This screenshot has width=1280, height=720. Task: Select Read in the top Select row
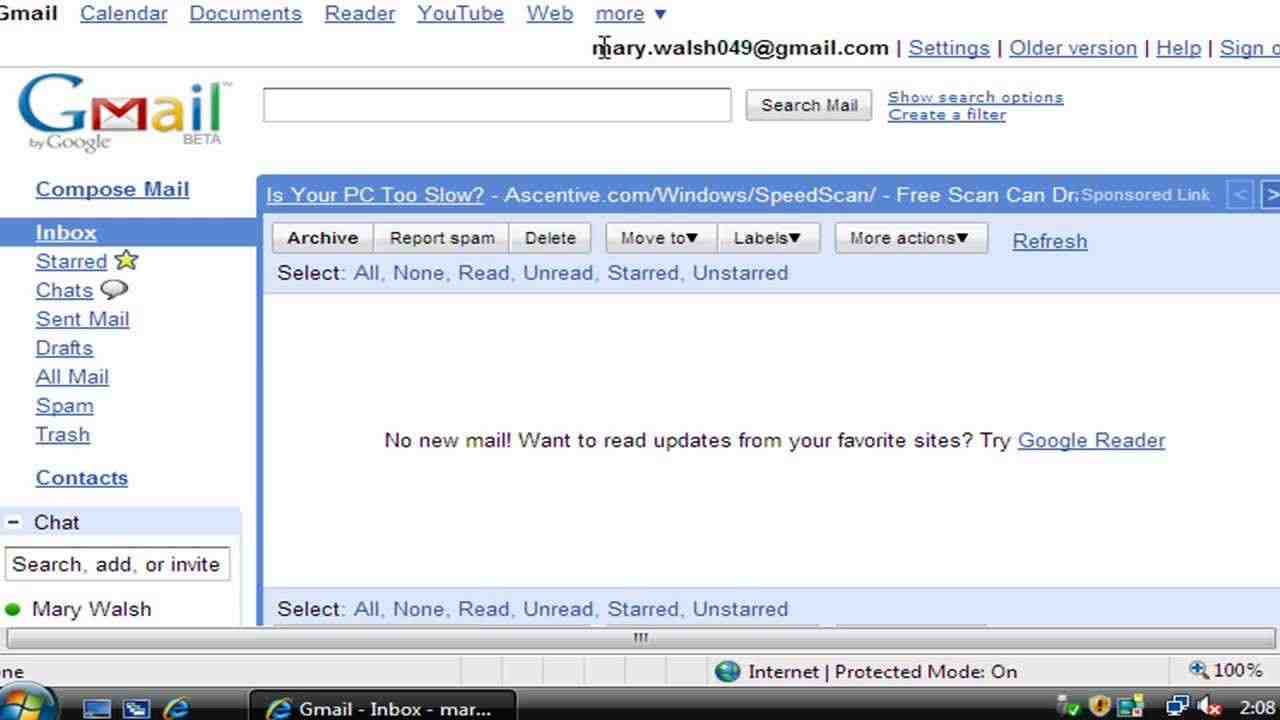(484, 273)
